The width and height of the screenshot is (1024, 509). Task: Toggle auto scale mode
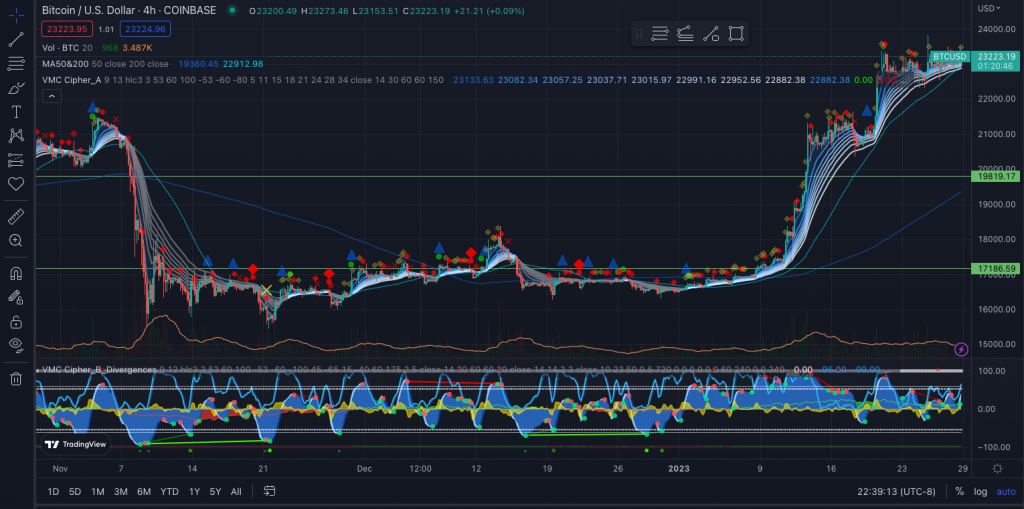pyautogui.click(x=1006, y=491)
